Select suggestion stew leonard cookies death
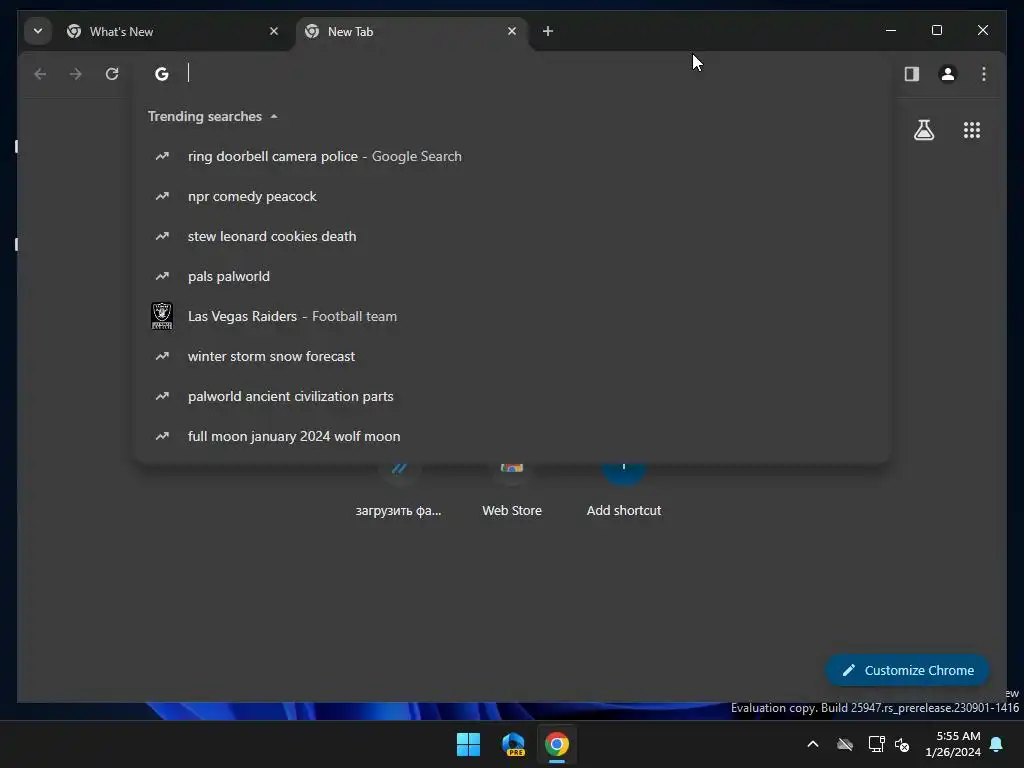The width and height of the screenshot is (1024, 768). click(512, 236)
